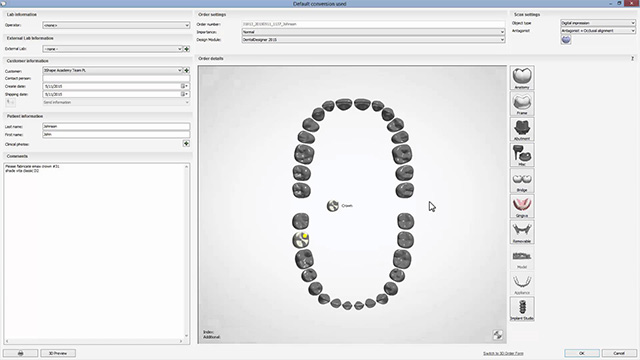Select the Frame restoration icon
640x360 pixels.
tap(522, 103)
